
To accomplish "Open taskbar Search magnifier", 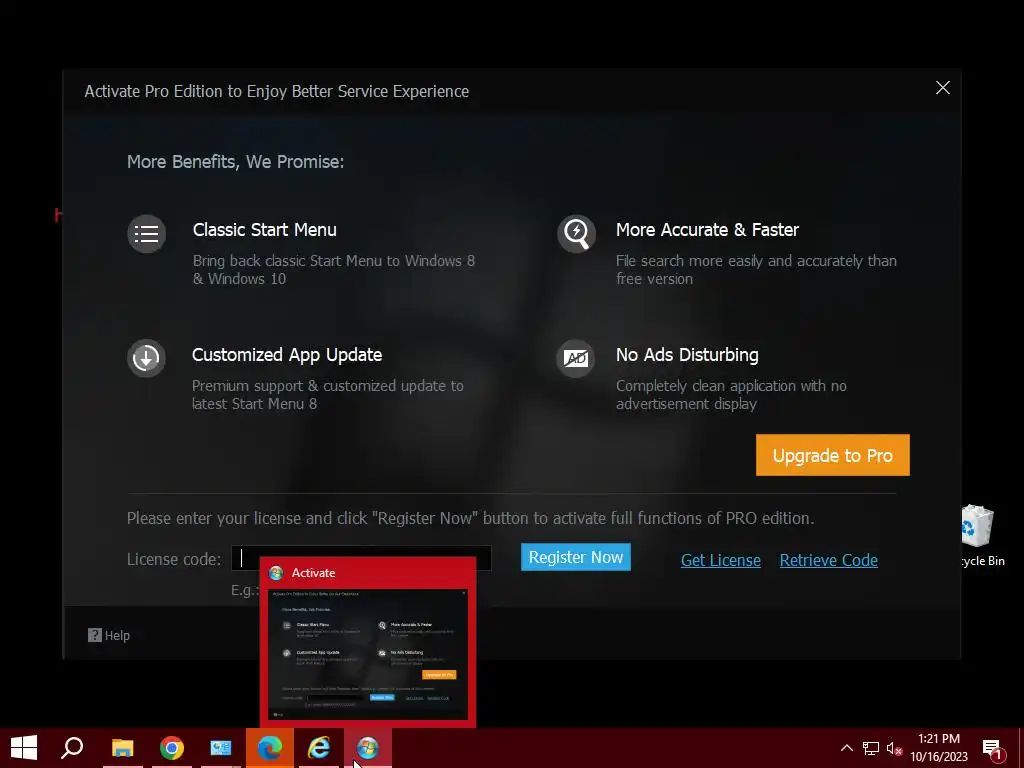I will click(x=72, y=748).
